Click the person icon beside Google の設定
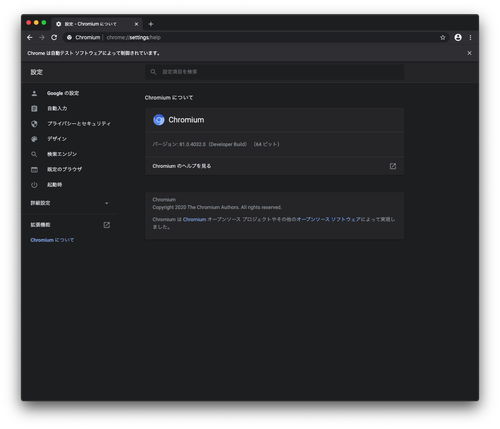Image resolution: width=500 pixels, height=429 pixels. pos(34,93)
